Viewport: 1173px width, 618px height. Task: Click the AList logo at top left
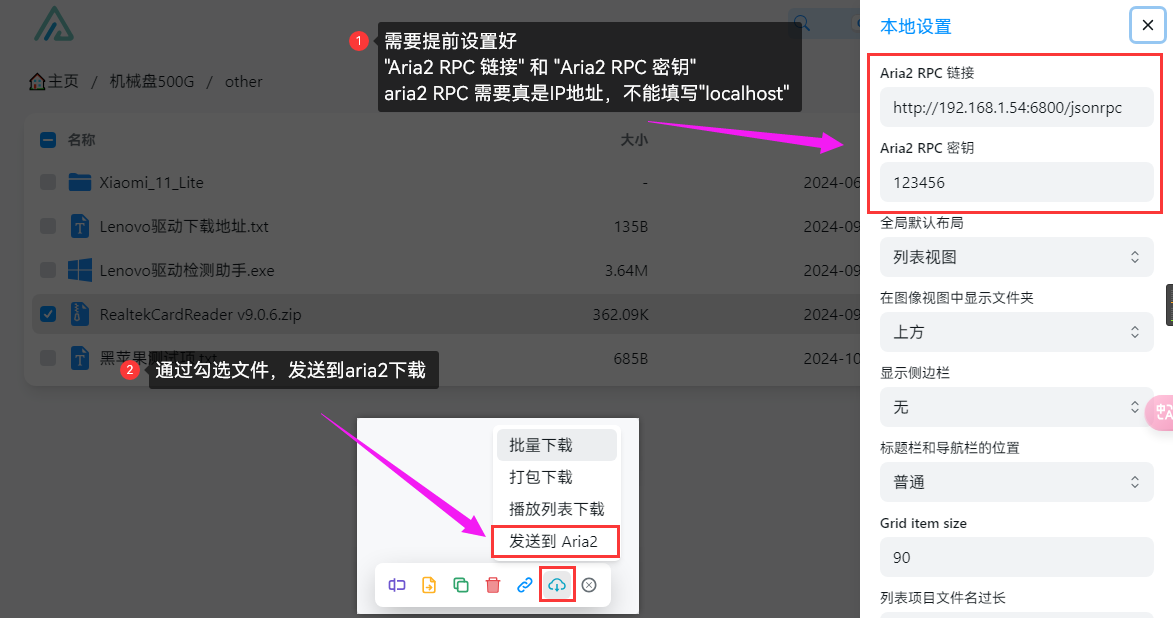[x=54, y=24]
